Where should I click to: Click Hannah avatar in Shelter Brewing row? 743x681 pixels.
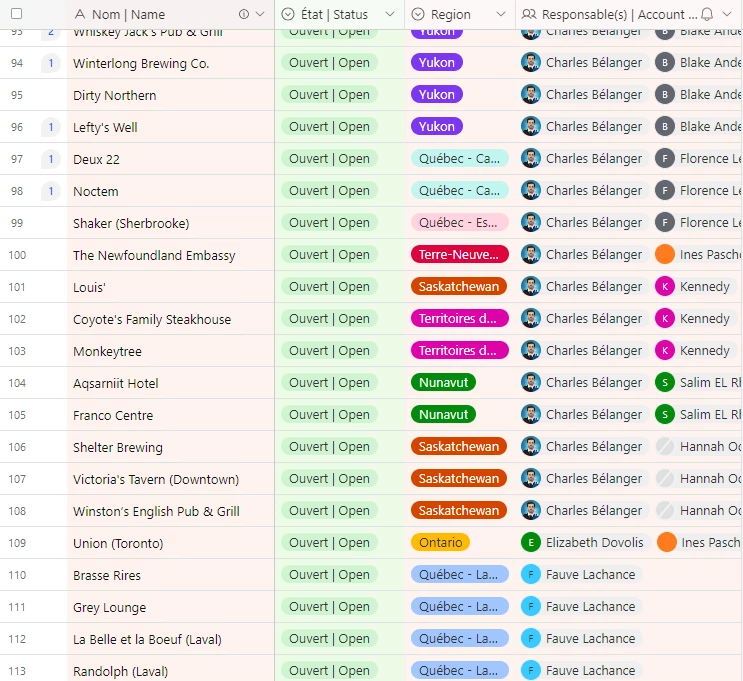pyautogui.click(x=665, y=446)
